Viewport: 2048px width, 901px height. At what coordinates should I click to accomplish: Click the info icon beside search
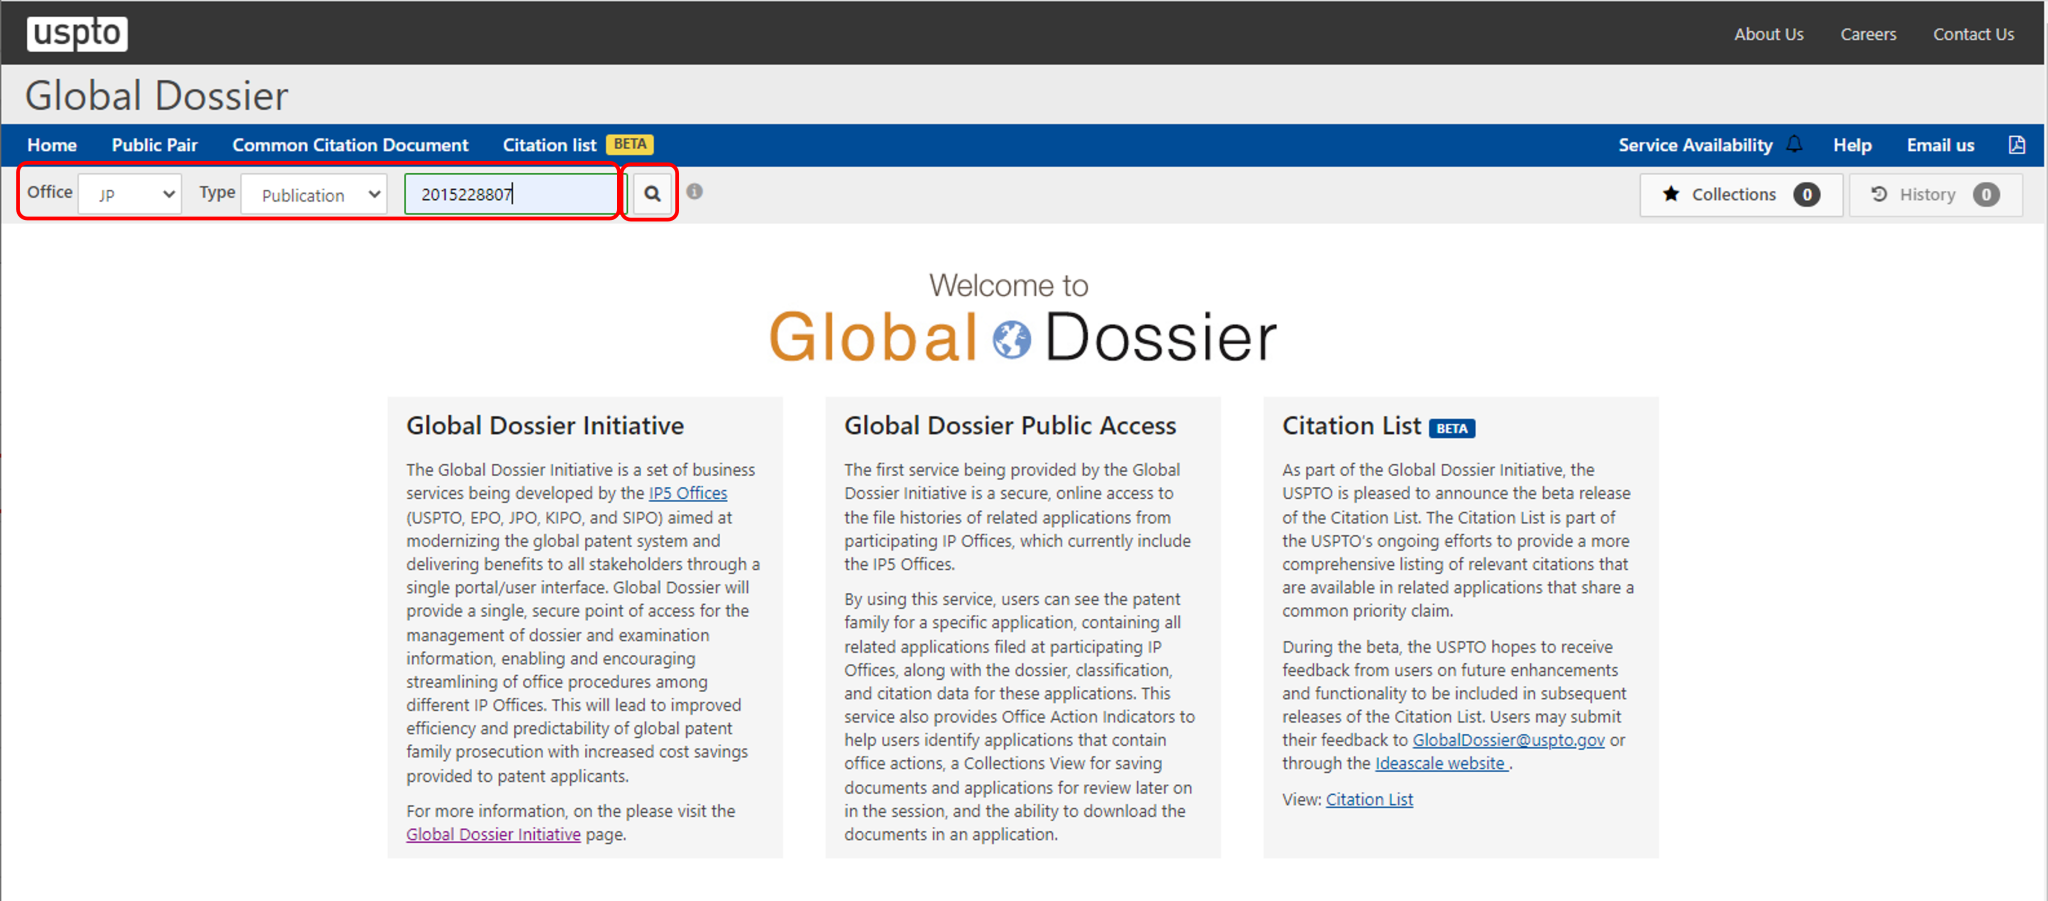695,191
